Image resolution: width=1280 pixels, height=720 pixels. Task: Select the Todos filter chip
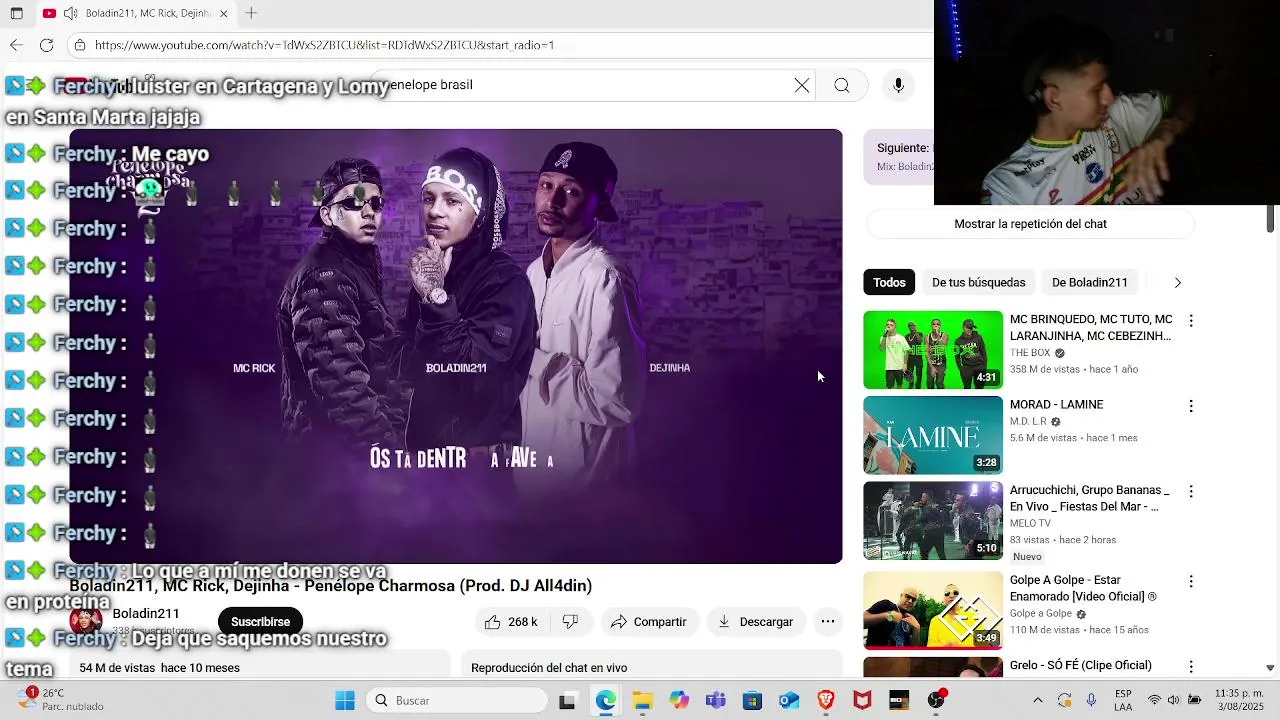[889, 282]
